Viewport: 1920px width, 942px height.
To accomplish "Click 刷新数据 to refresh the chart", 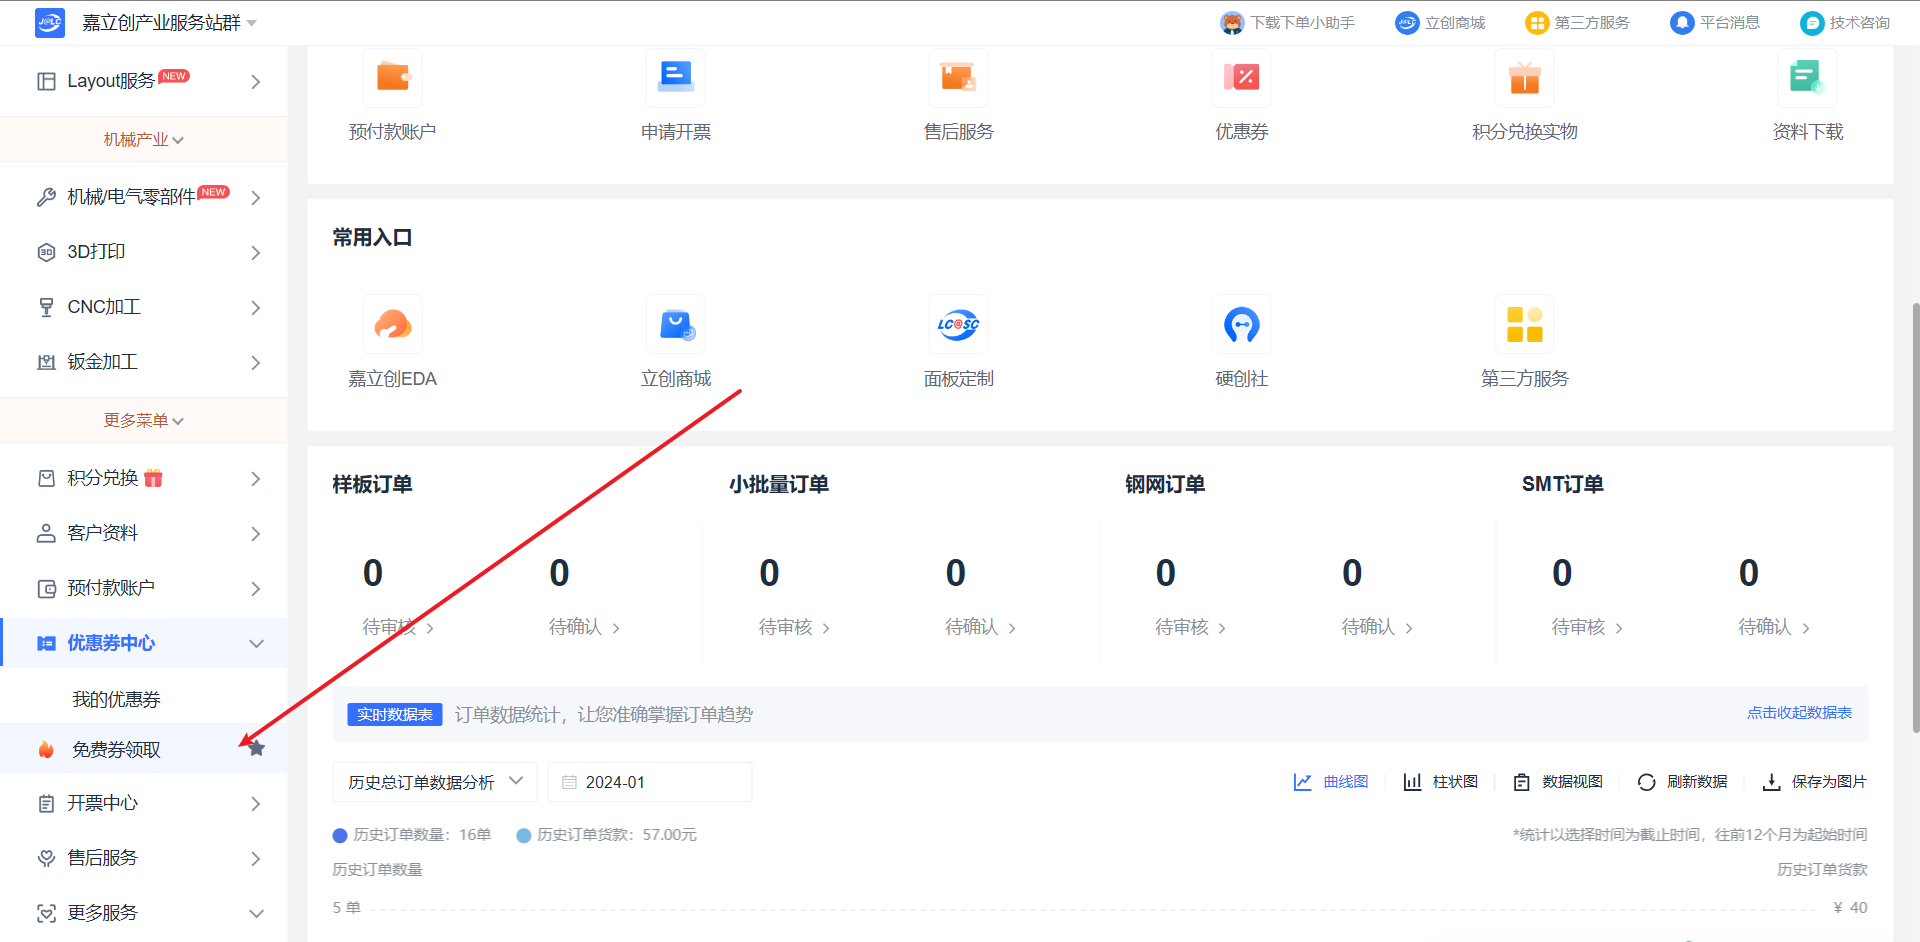I will click(x=1682, y=782).
